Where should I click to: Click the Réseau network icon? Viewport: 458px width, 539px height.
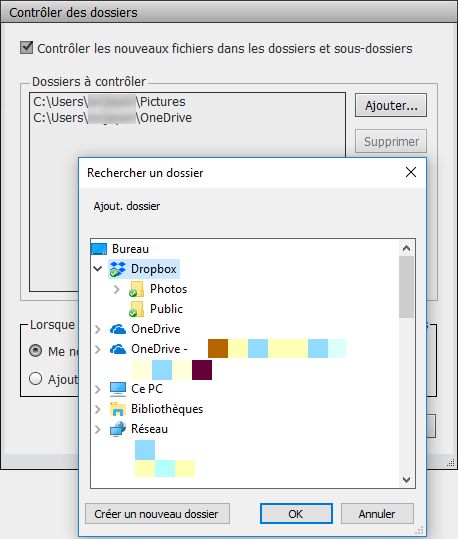pos(118,429)
